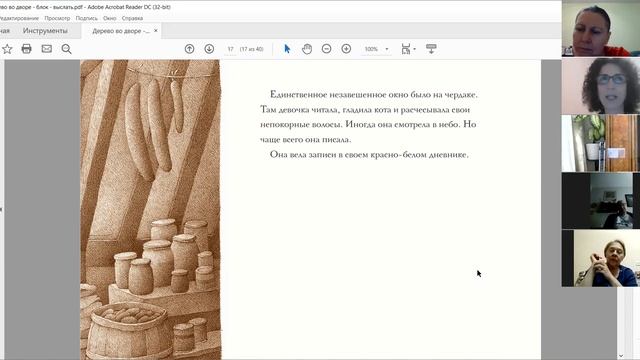Select the Дерево во дворе document tab
The image size is (640, 360).
121,31
